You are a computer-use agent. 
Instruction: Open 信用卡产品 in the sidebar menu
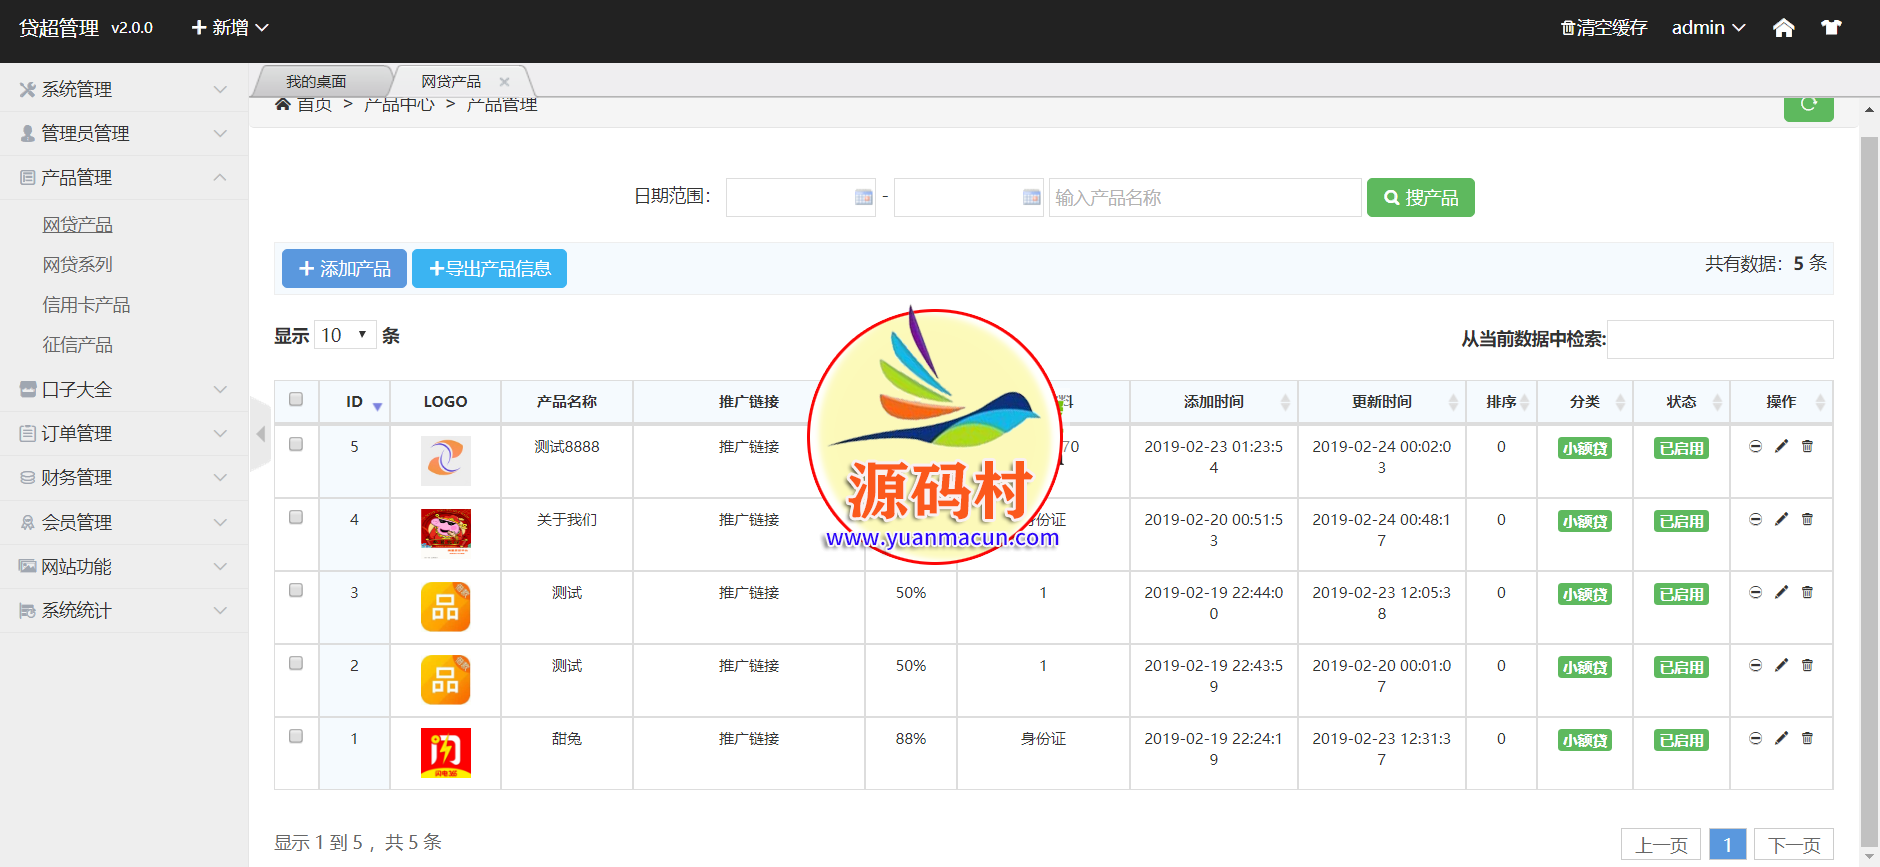86,305
